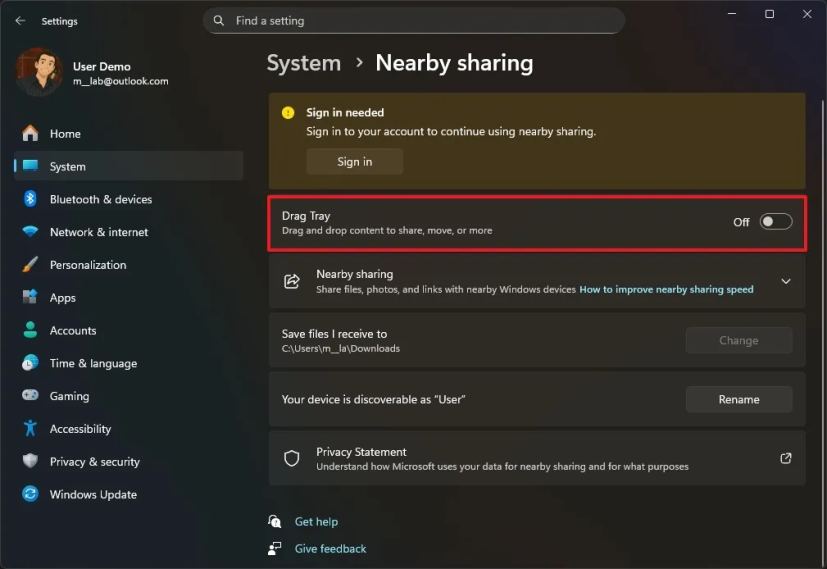Click the Get help link
Screen dimensions: 827x569
(316, 522)
